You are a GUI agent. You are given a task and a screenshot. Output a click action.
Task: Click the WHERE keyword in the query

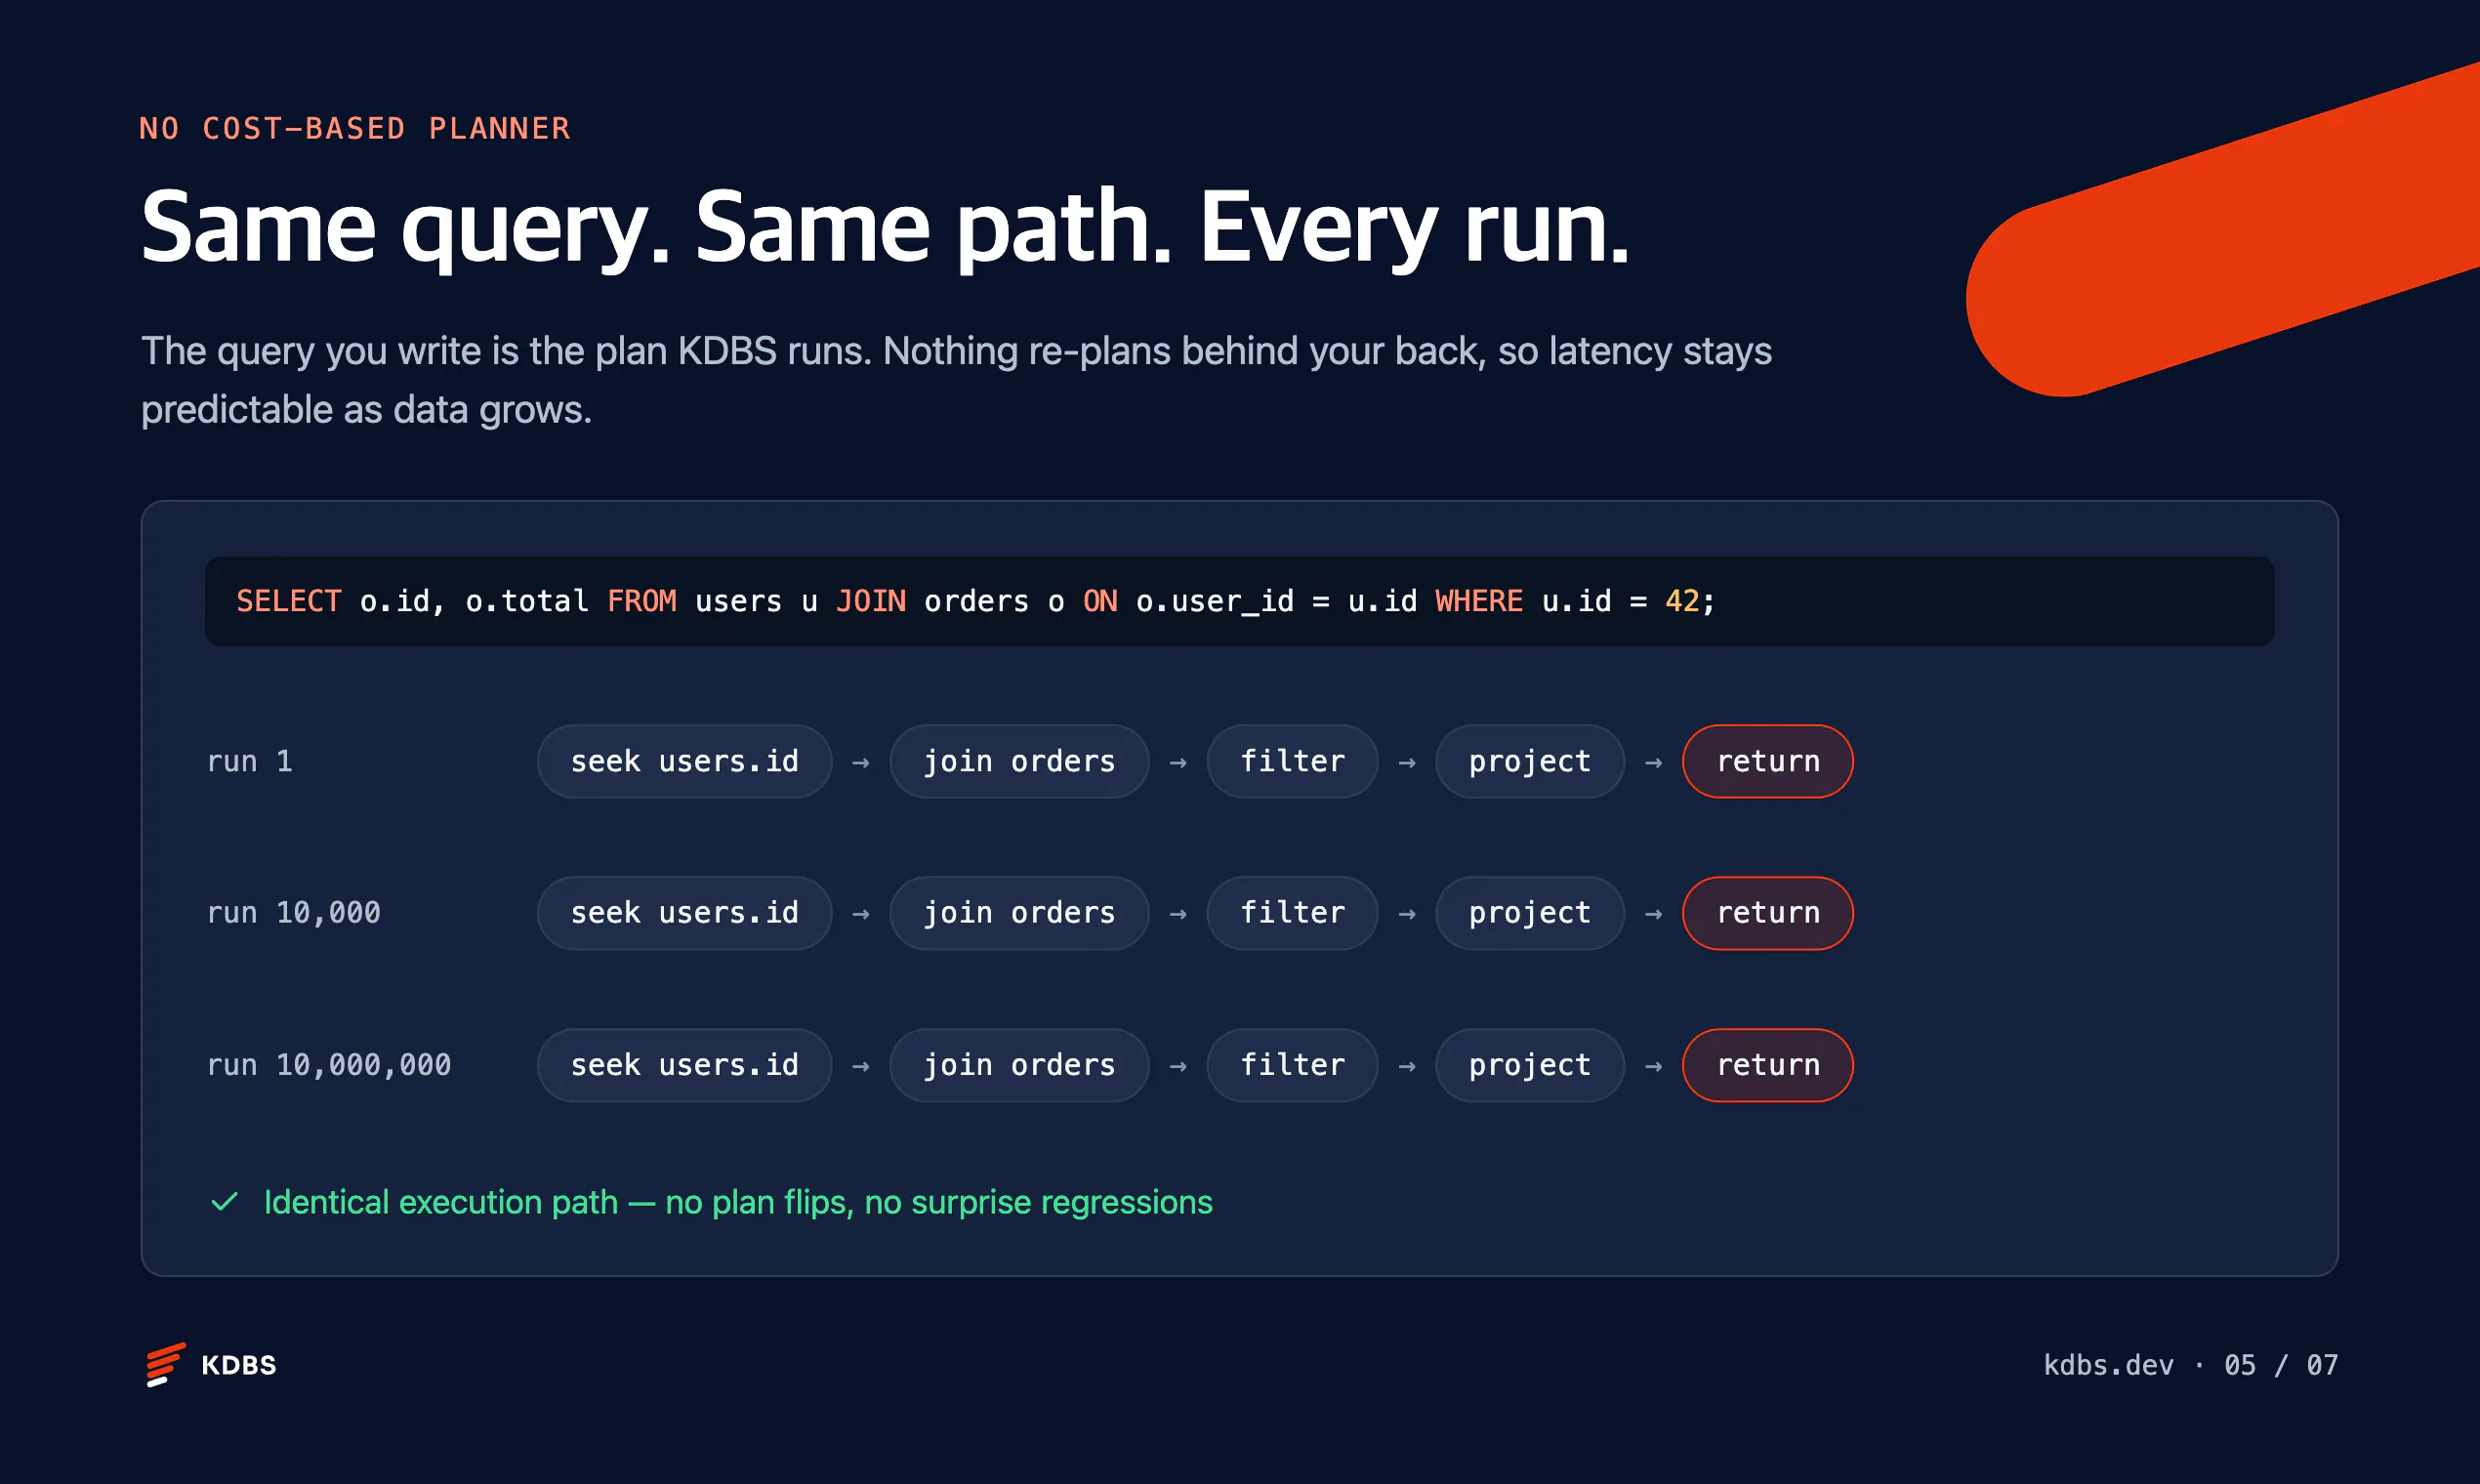tap(1479, 601)
